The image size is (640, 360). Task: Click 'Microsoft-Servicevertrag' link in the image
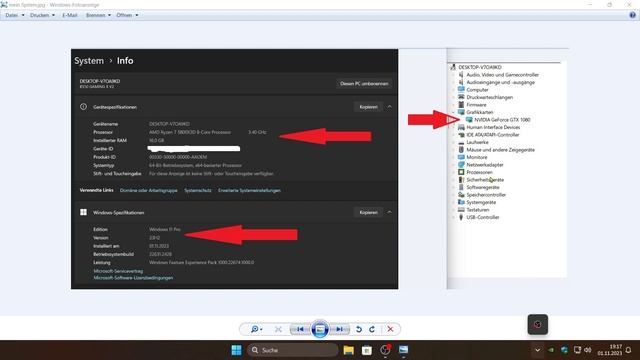118,271
